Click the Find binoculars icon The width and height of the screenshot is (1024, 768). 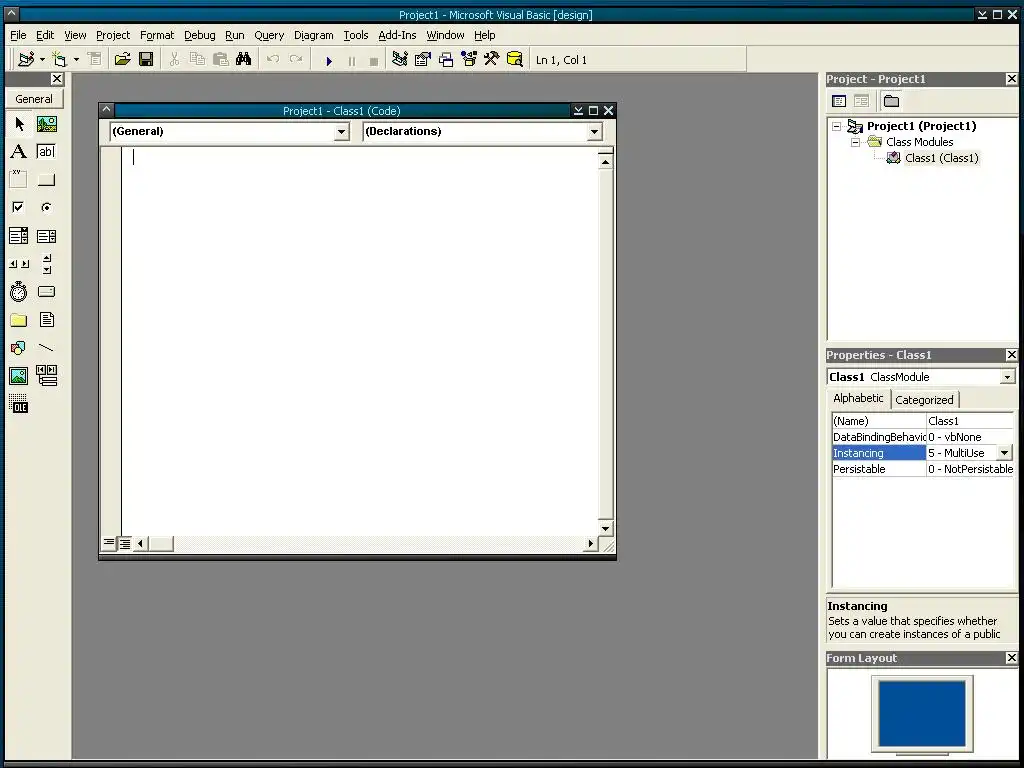click(x=244, y=59)
